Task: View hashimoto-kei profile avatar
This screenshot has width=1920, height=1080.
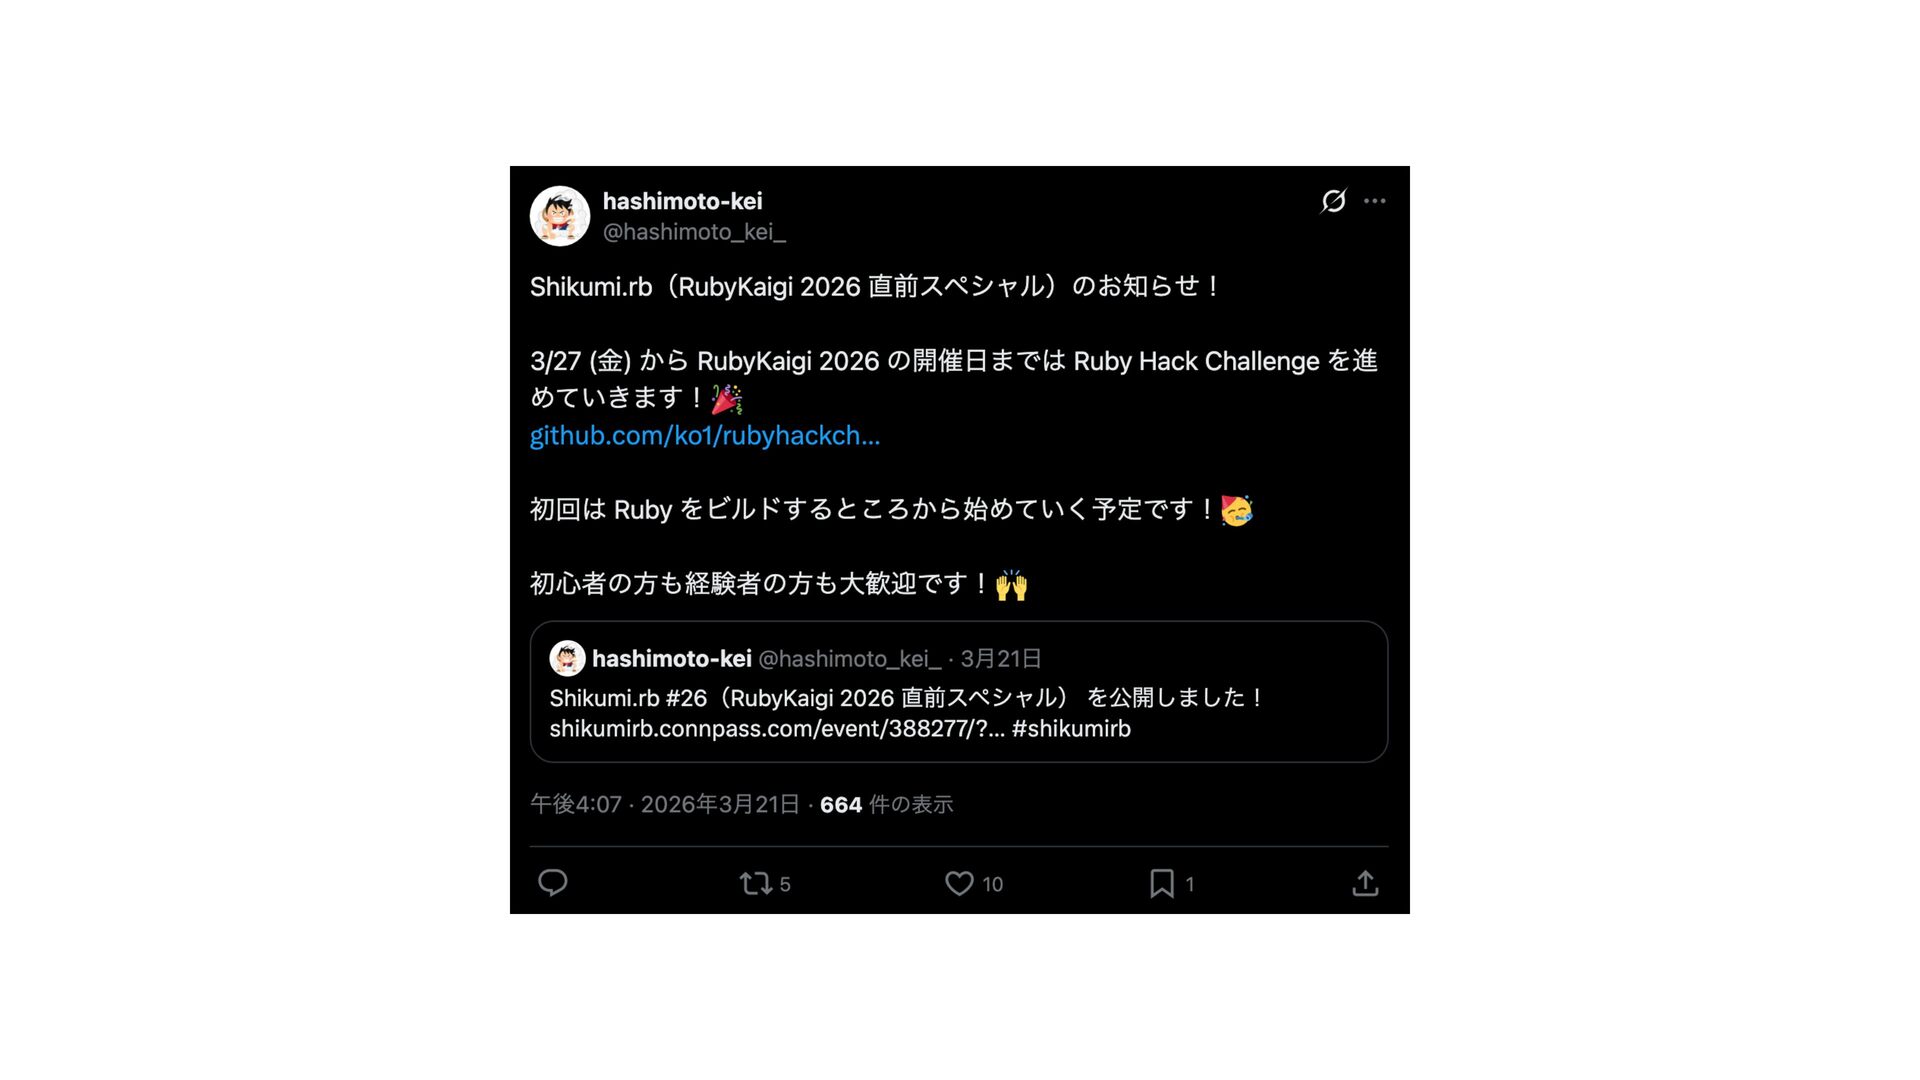Action: (x=560, y=216)
